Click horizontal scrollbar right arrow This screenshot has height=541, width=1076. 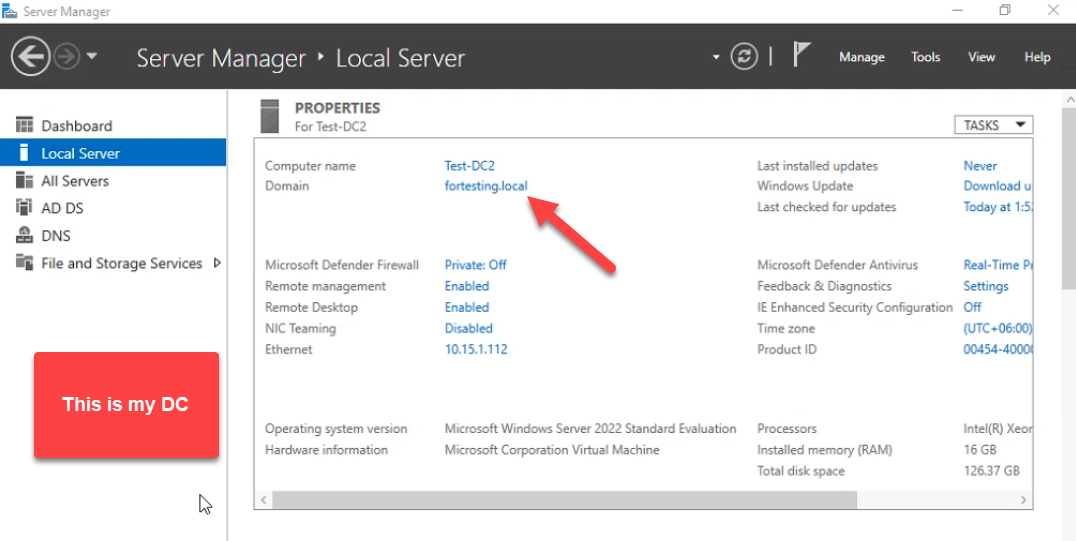[1023, 500]
